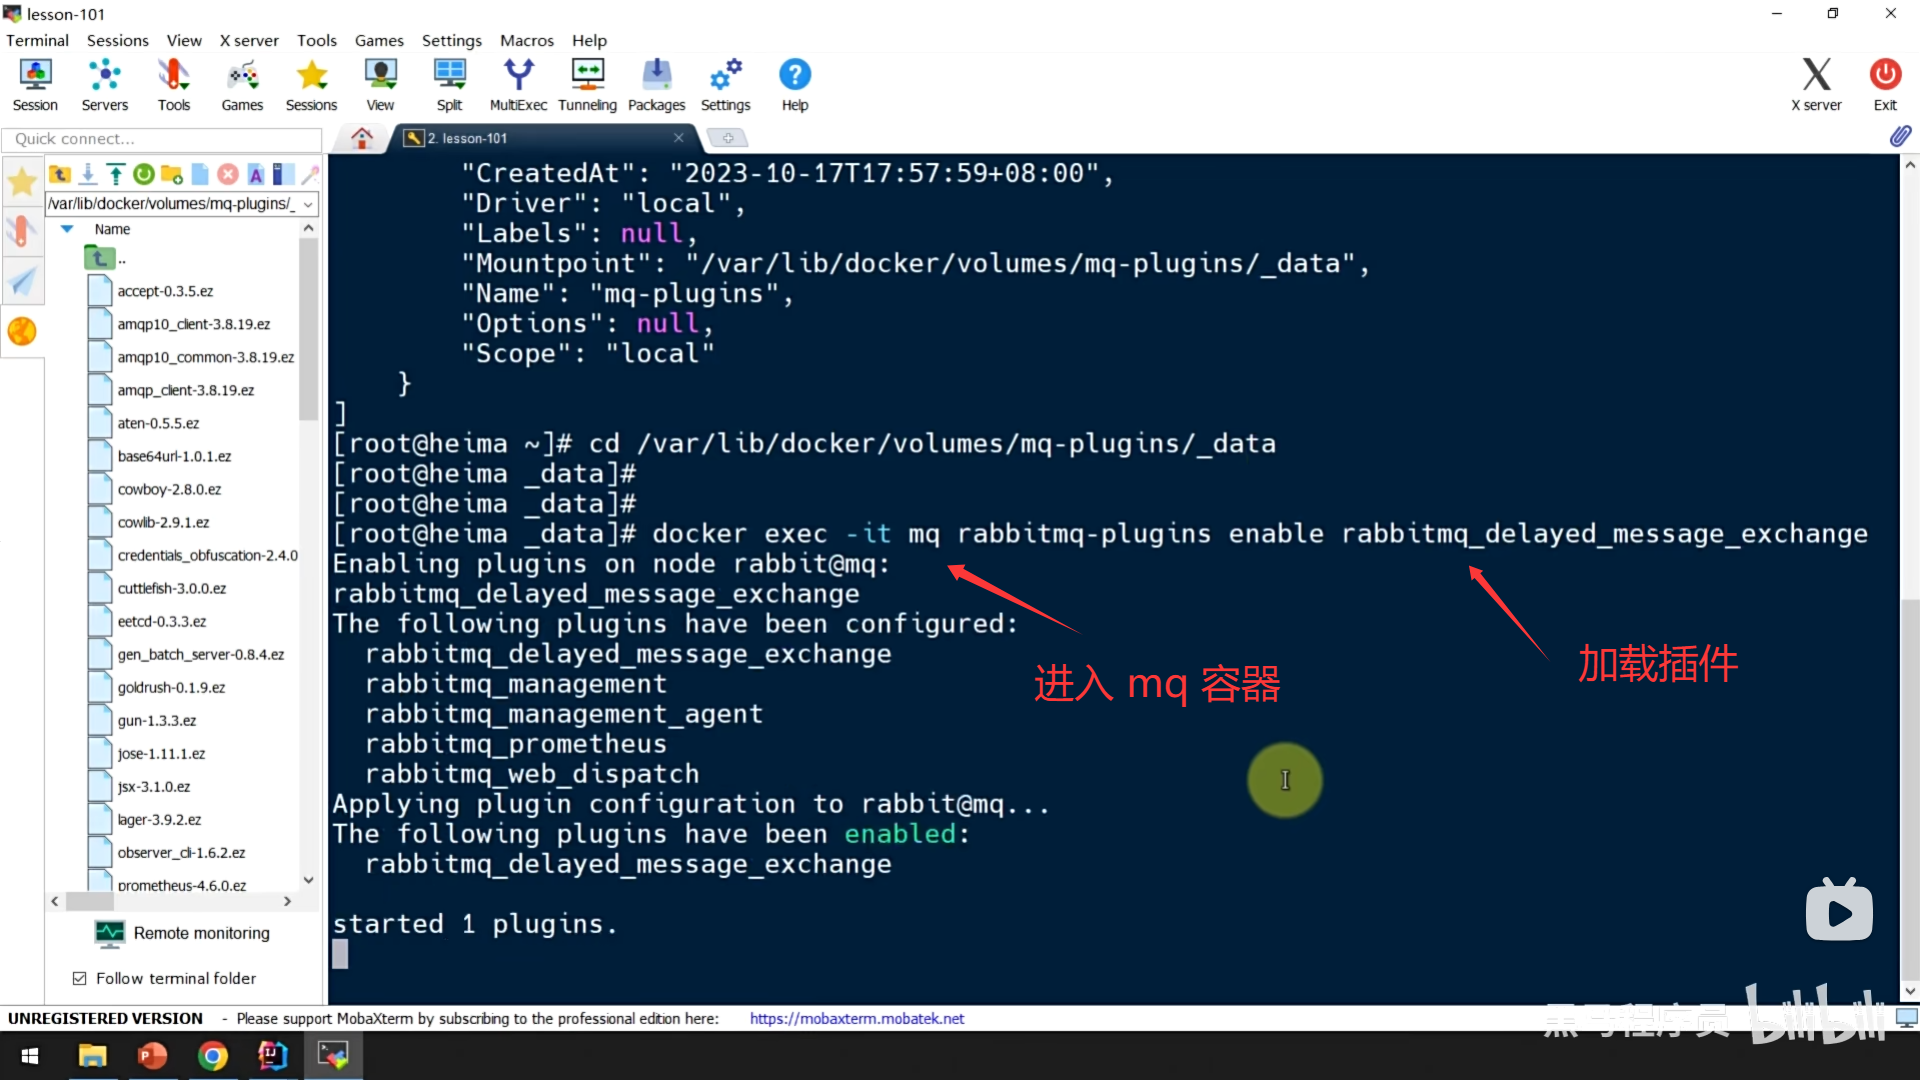Click the Remote monitoring button
The width and height of the screenshot is (1920, 1080).
pos(182,933)
